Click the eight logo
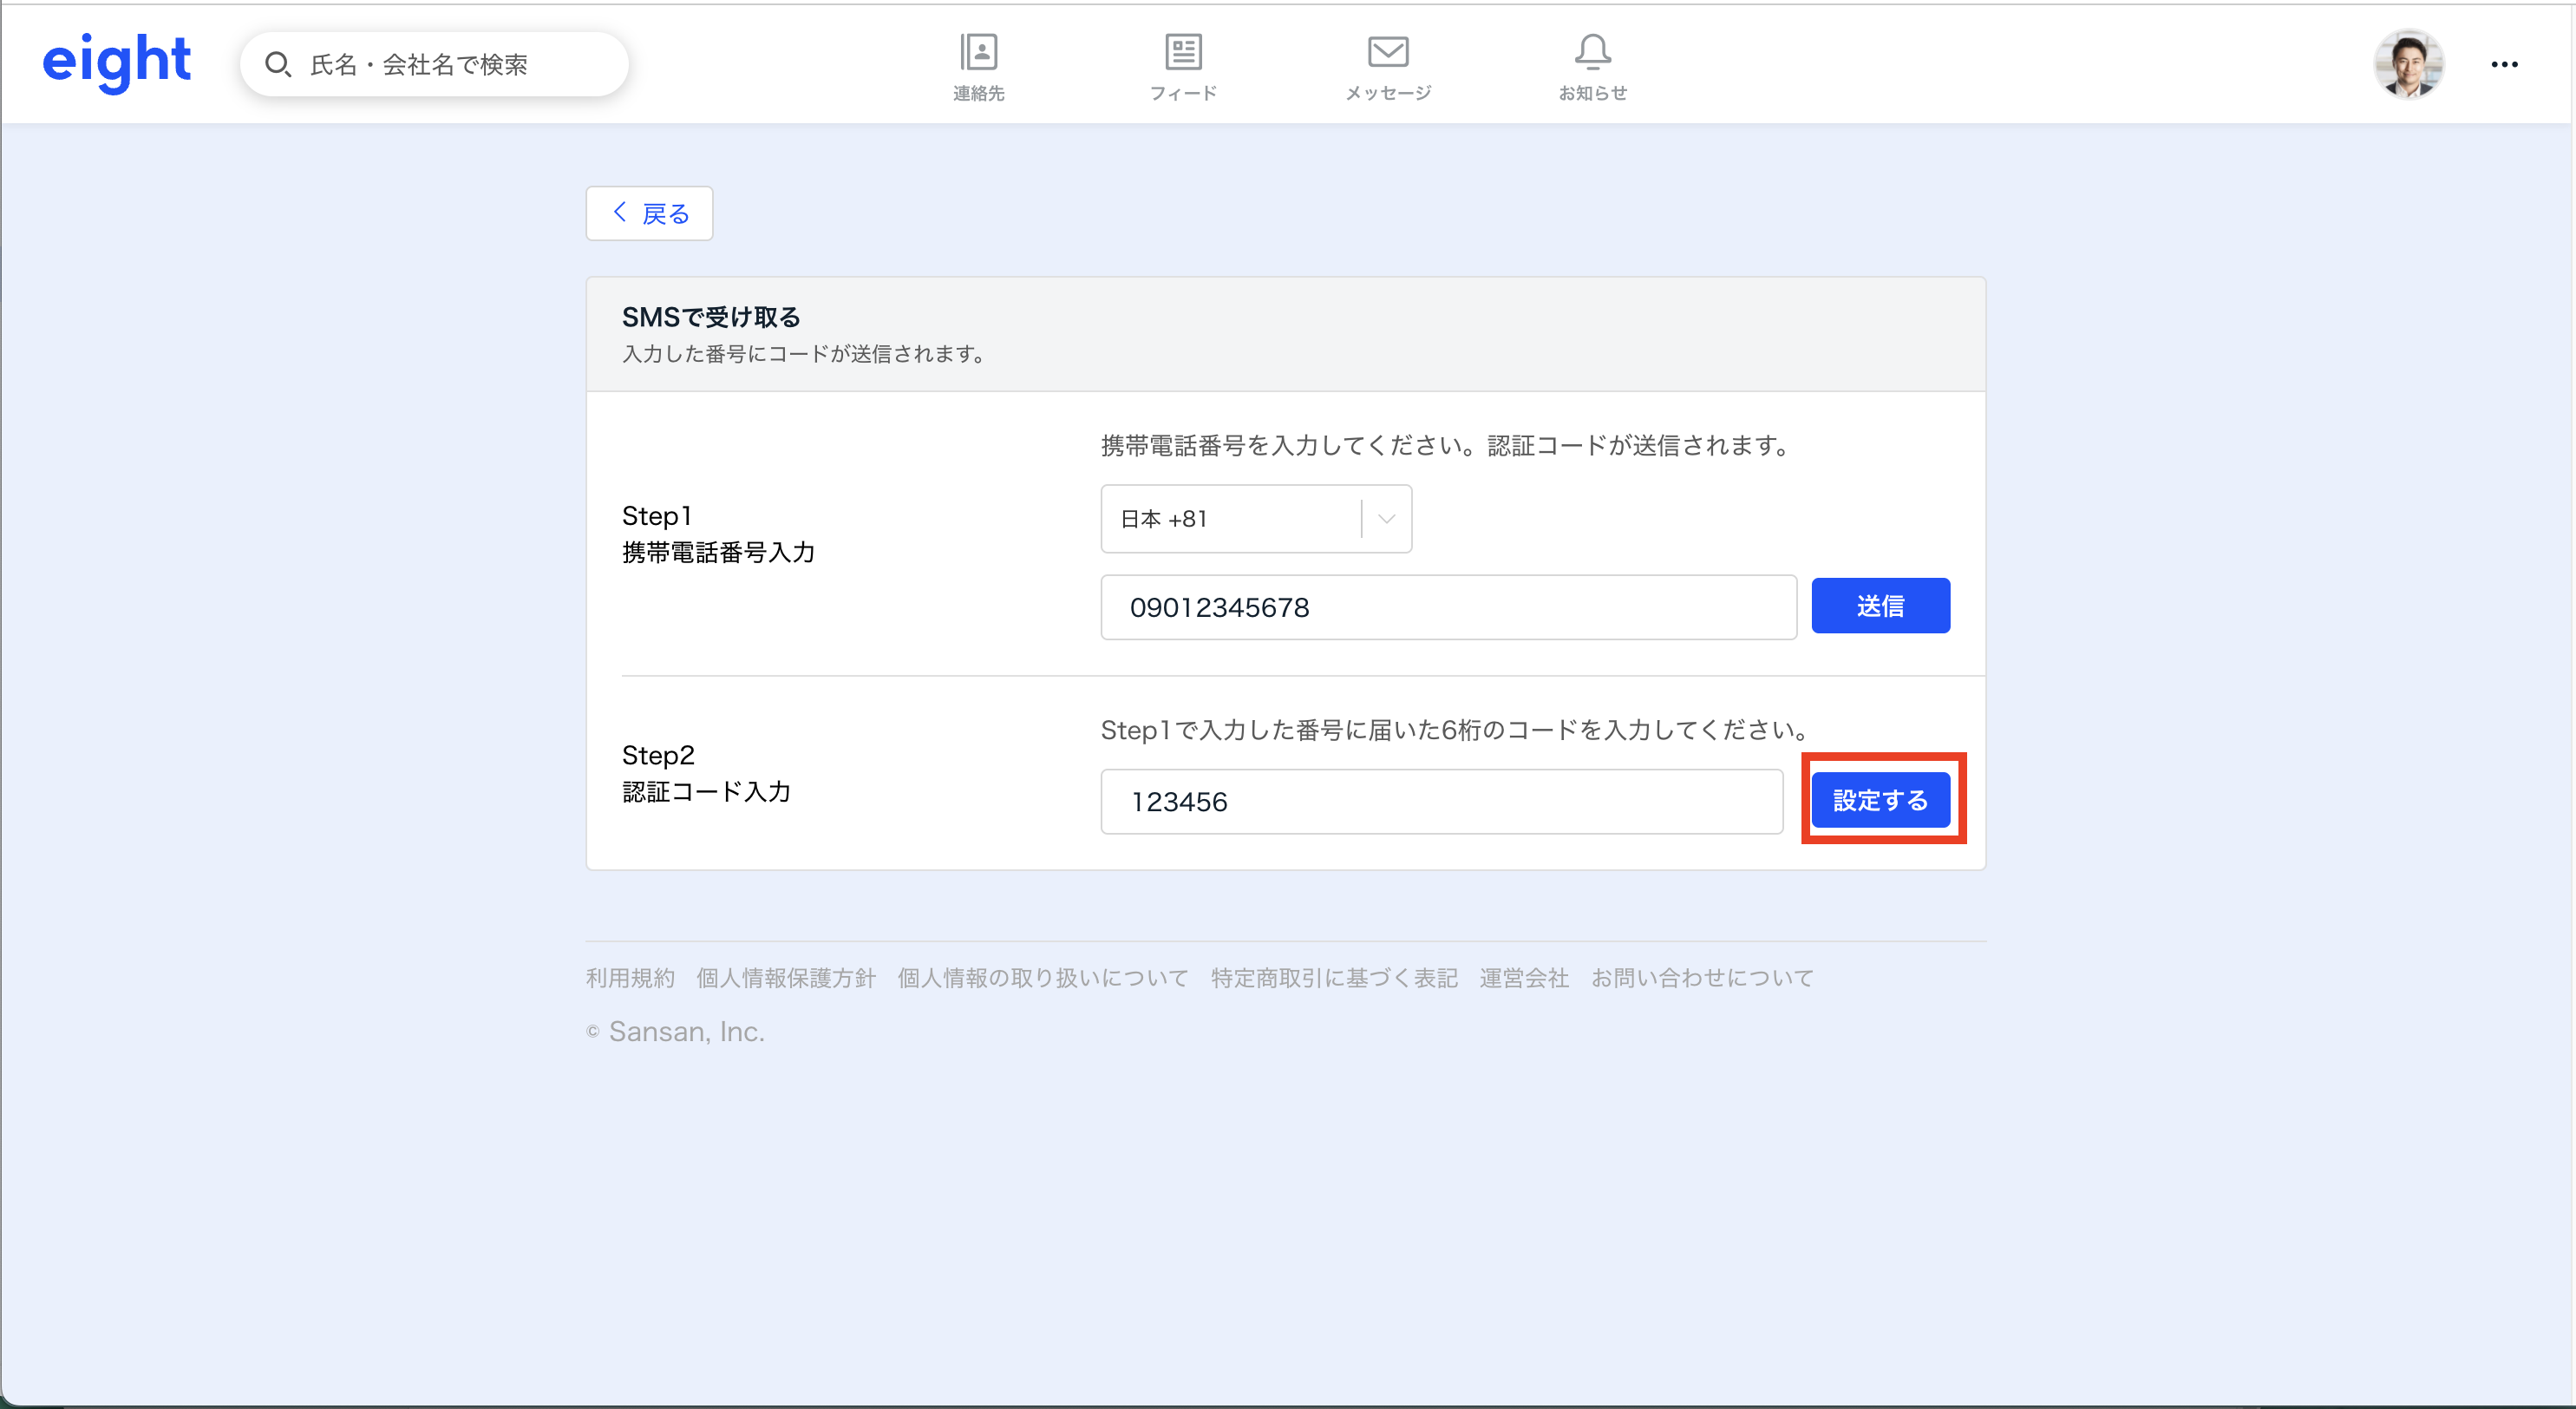 click(x=117, y=62)
